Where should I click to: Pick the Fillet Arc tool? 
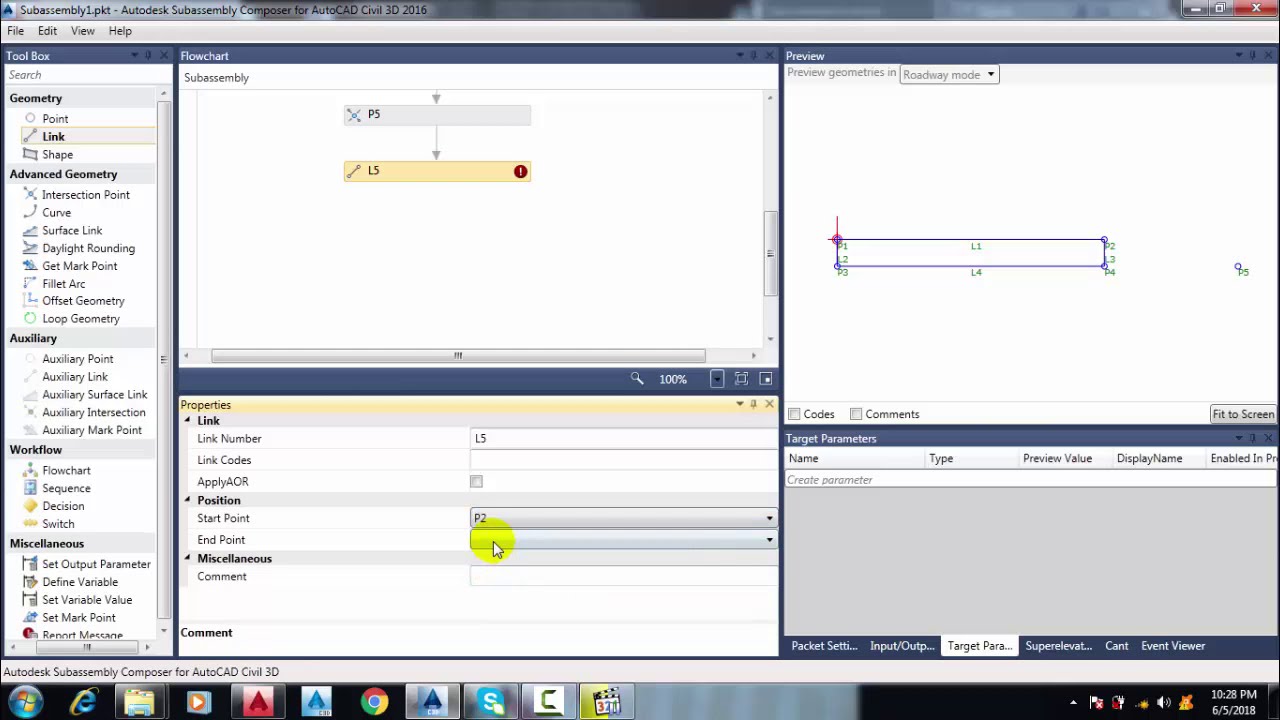[63, 284]
